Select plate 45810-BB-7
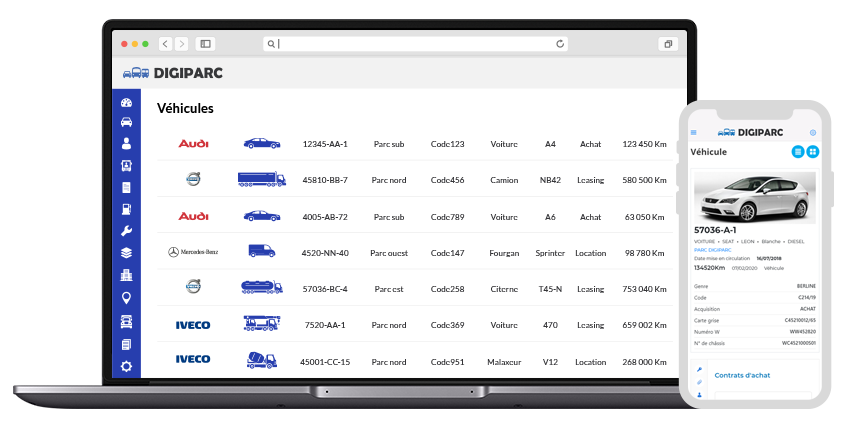This screenshot has width=848, height=424. [325, 180]
